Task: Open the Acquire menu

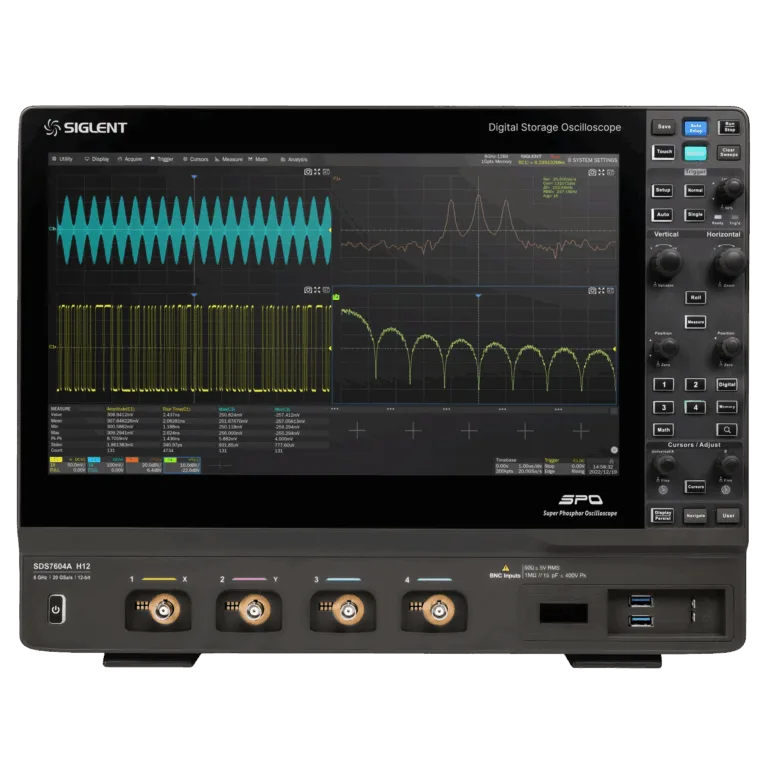Action: click(x=130, y=159)
